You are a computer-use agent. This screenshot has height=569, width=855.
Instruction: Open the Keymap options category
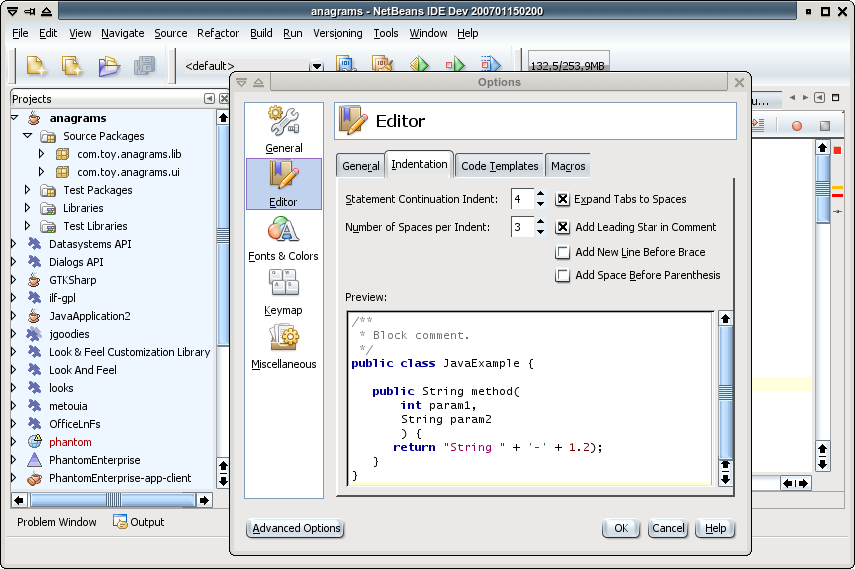284,292
